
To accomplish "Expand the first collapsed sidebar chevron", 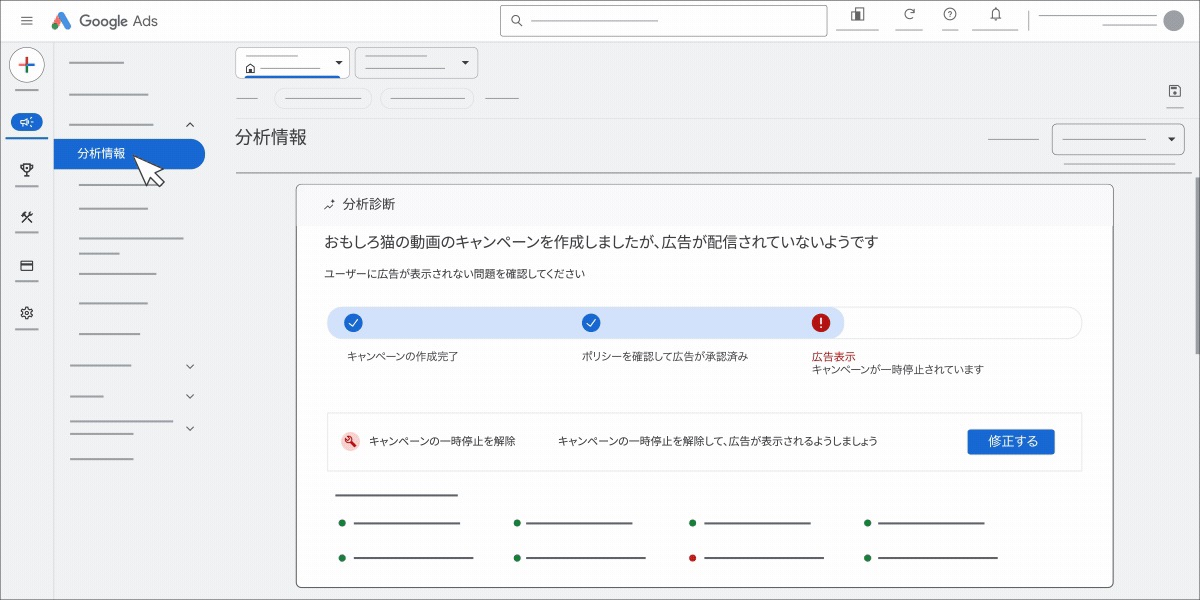I will click(190, 366).
